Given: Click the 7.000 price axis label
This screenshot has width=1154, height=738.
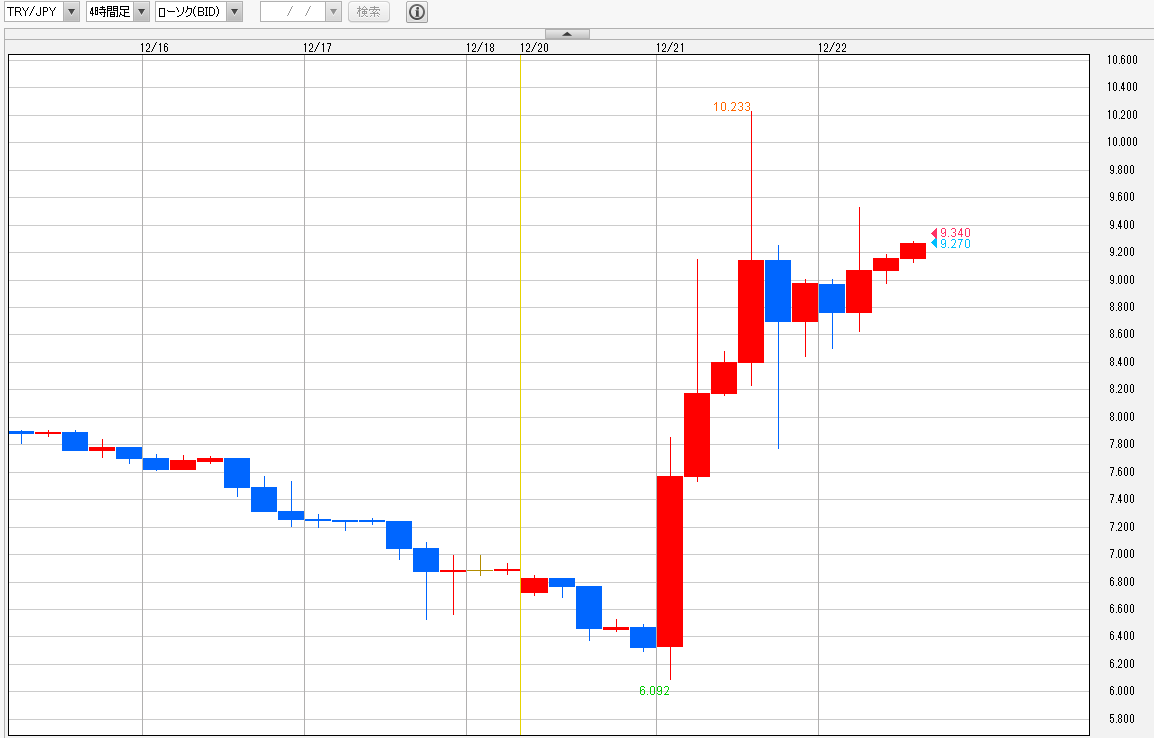Looking at the screenshot, I should [x=1122, y=553].
